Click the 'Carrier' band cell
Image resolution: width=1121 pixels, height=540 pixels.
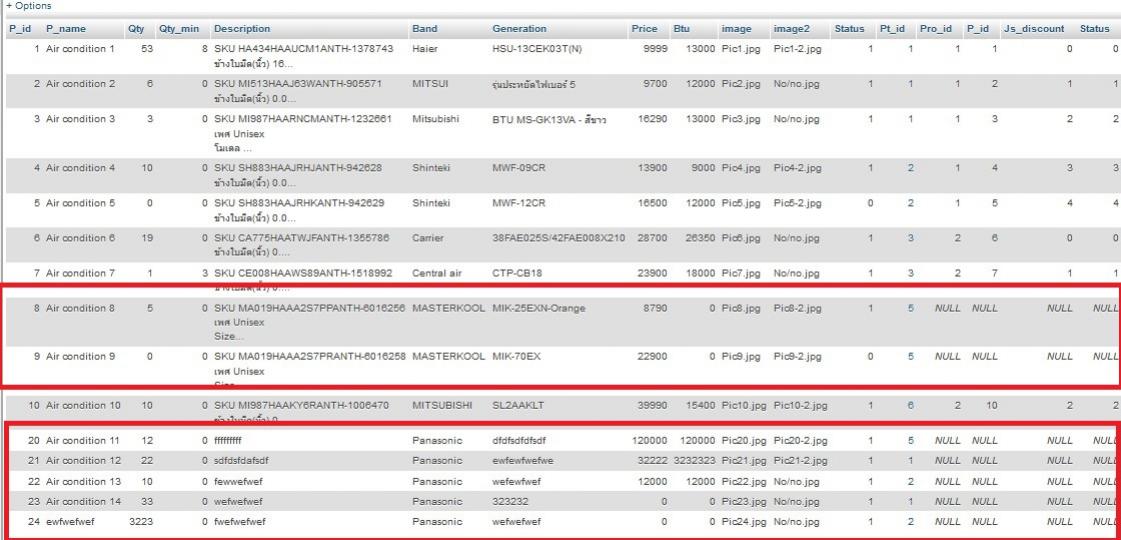pos(428,238)
